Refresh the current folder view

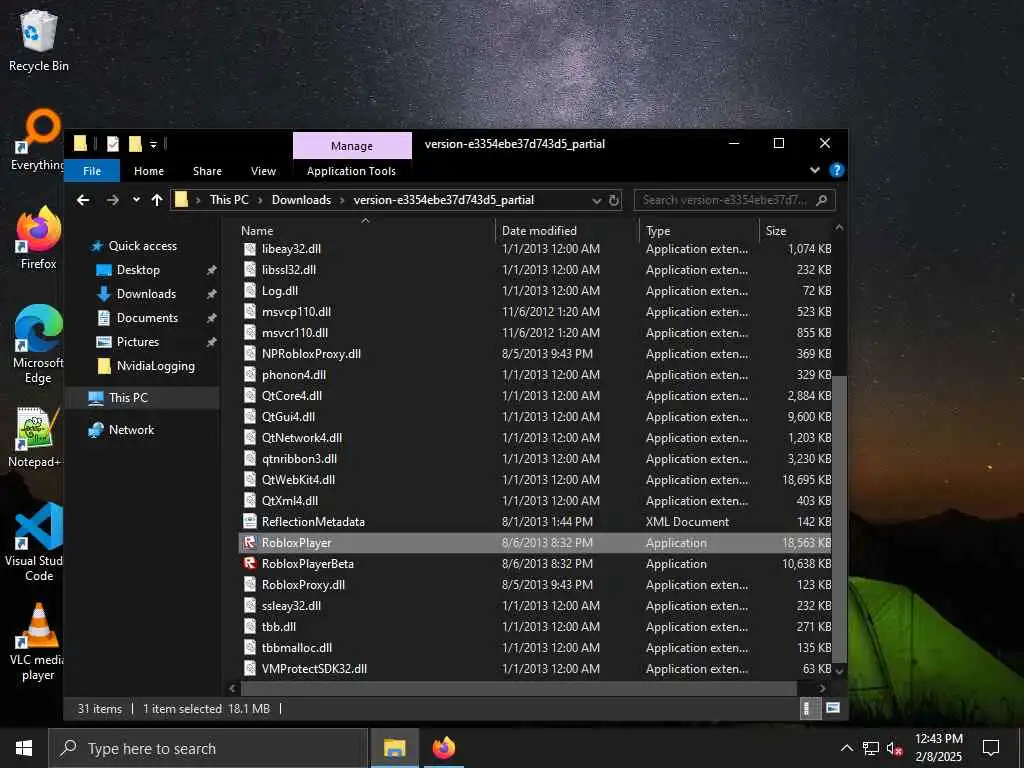(614, 200)
